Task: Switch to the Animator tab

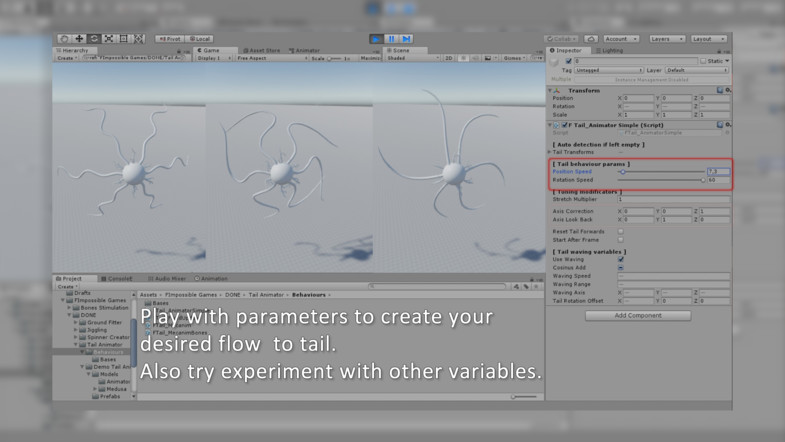Action: click(x=304, y=50)
